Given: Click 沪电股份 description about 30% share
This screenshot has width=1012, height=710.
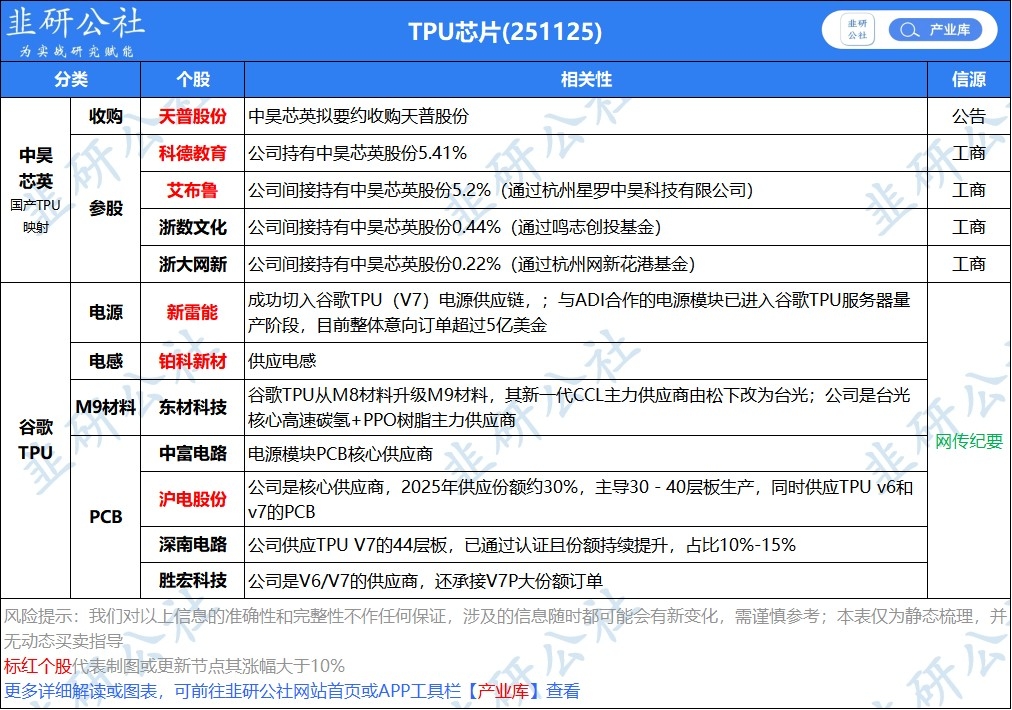Looking at the screenshot, I should pos(580,499).
